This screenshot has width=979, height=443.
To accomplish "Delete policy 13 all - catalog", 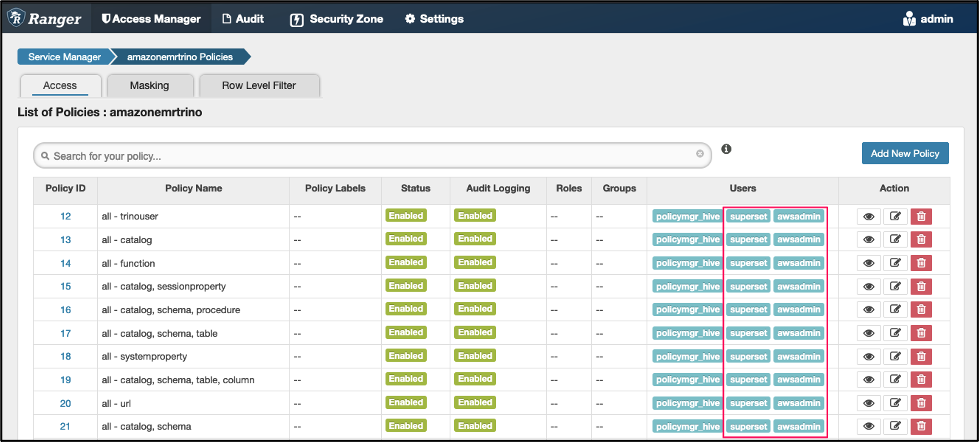I will click(x=921, y=240).
